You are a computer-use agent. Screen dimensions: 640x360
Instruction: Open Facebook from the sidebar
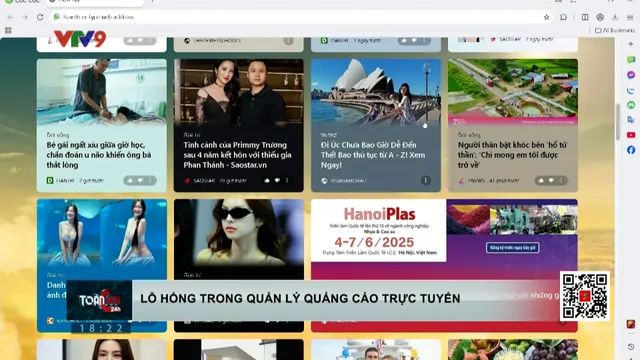[x=631, y=150]
